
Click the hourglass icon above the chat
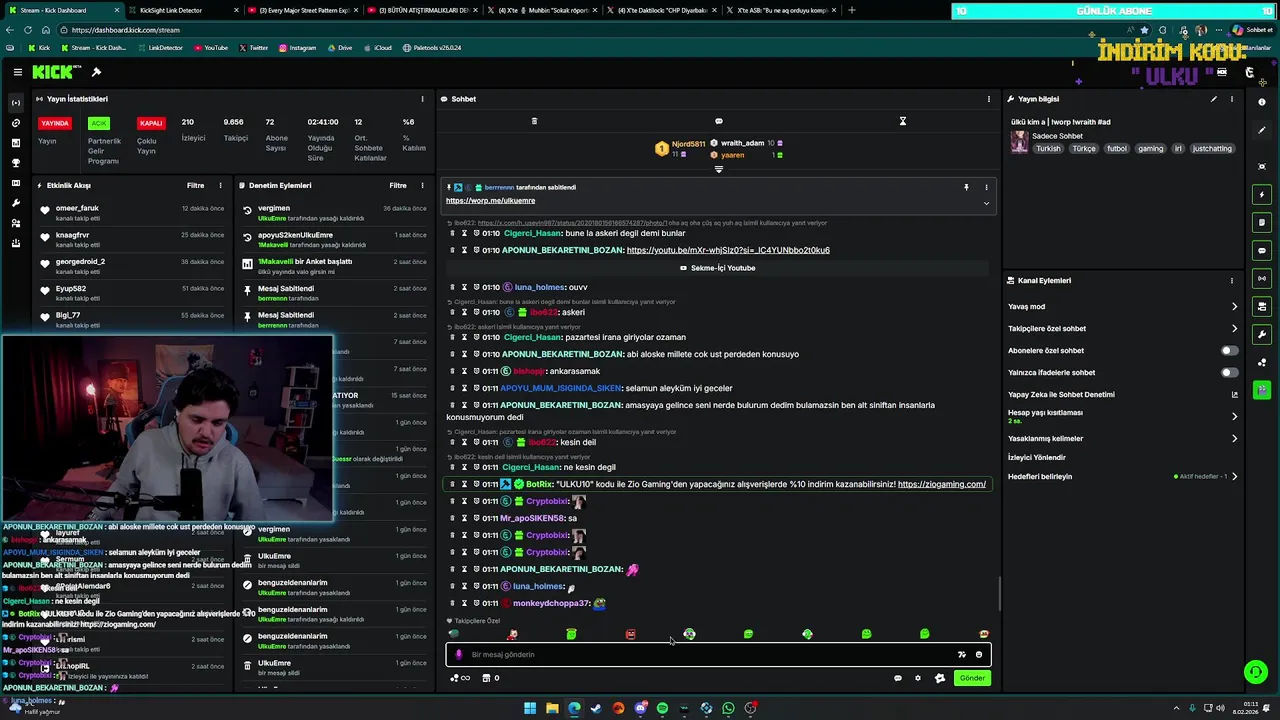point(902,121)
